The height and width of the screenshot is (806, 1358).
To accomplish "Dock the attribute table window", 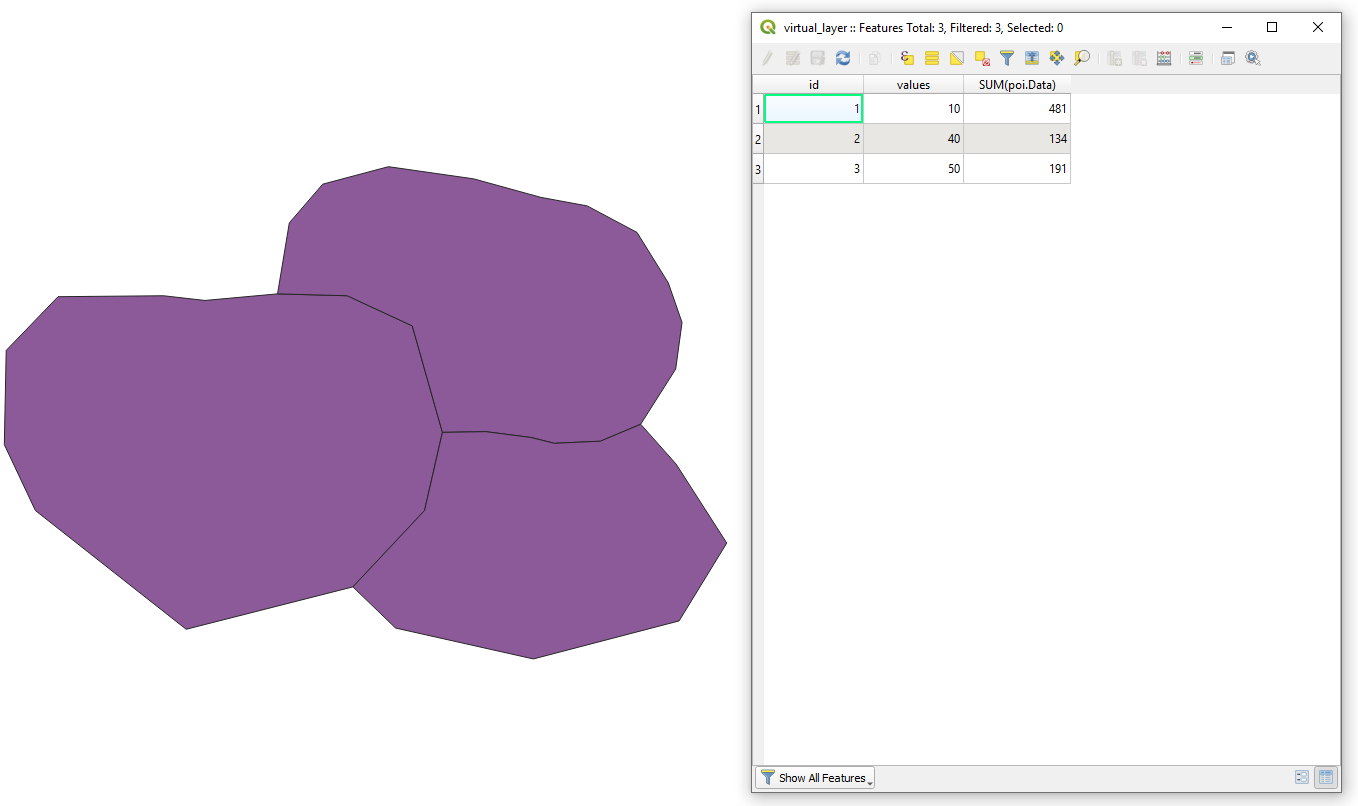I will click(1228, 58).
